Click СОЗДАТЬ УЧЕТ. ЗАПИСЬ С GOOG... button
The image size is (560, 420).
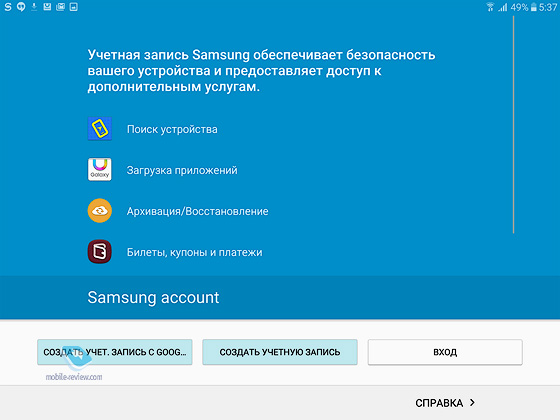coord(115,352)
